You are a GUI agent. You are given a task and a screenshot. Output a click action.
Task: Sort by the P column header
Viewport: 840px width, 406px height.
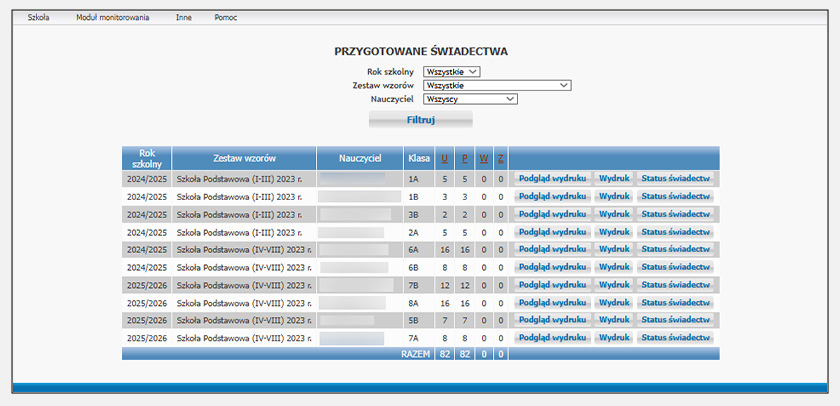(x=464, y=158)
